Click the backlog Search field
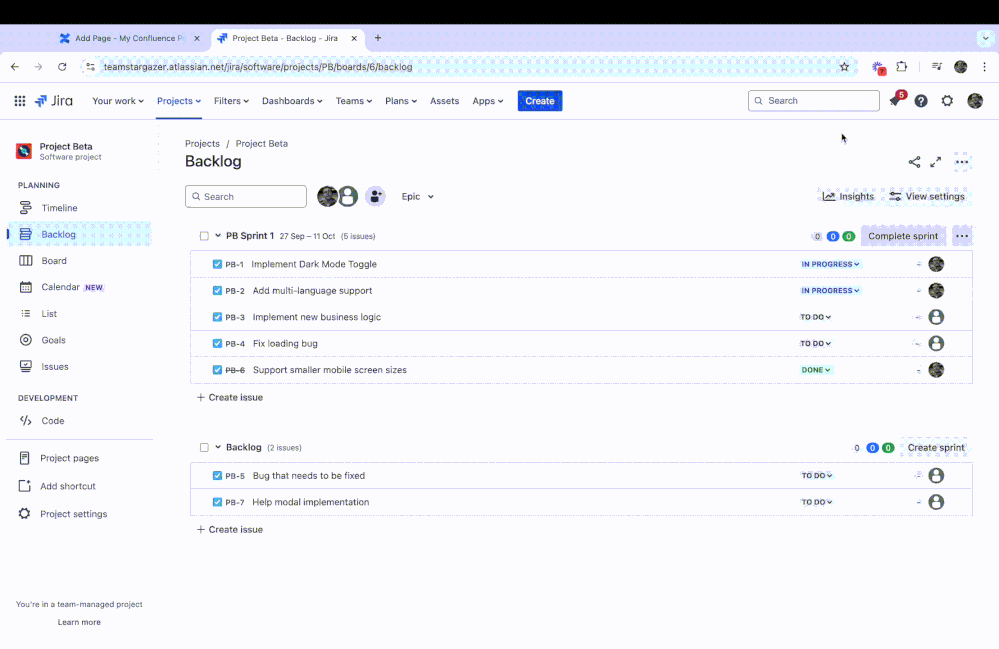The width and height of the screenshot is (999, 649). [246, 196]
